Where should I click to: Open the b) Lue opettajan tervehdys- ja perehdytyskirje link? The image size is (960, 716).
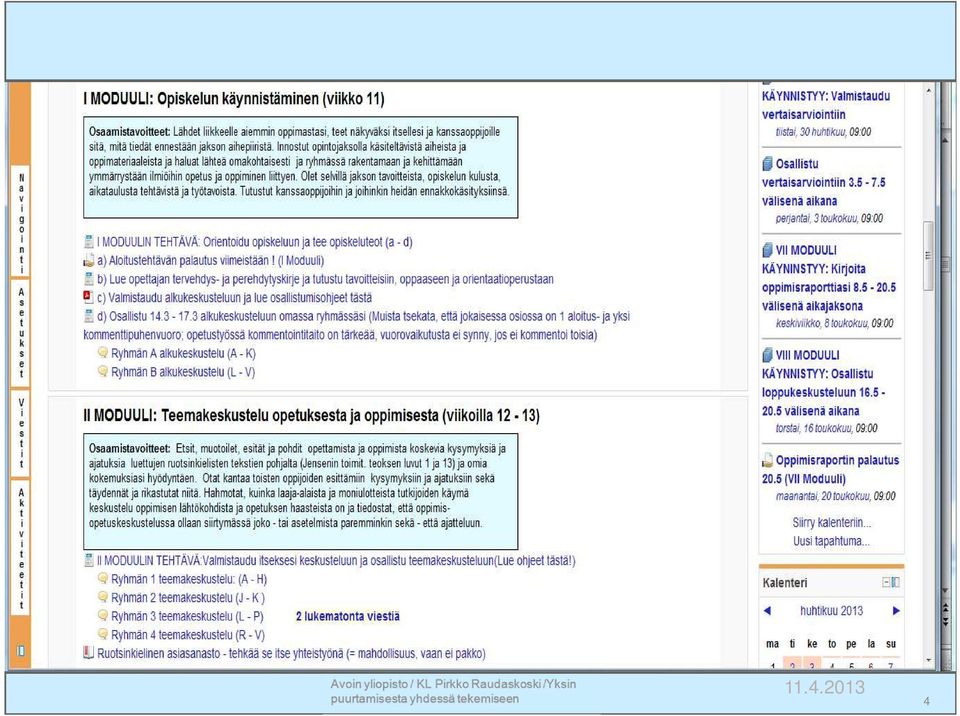click(325, 279)
